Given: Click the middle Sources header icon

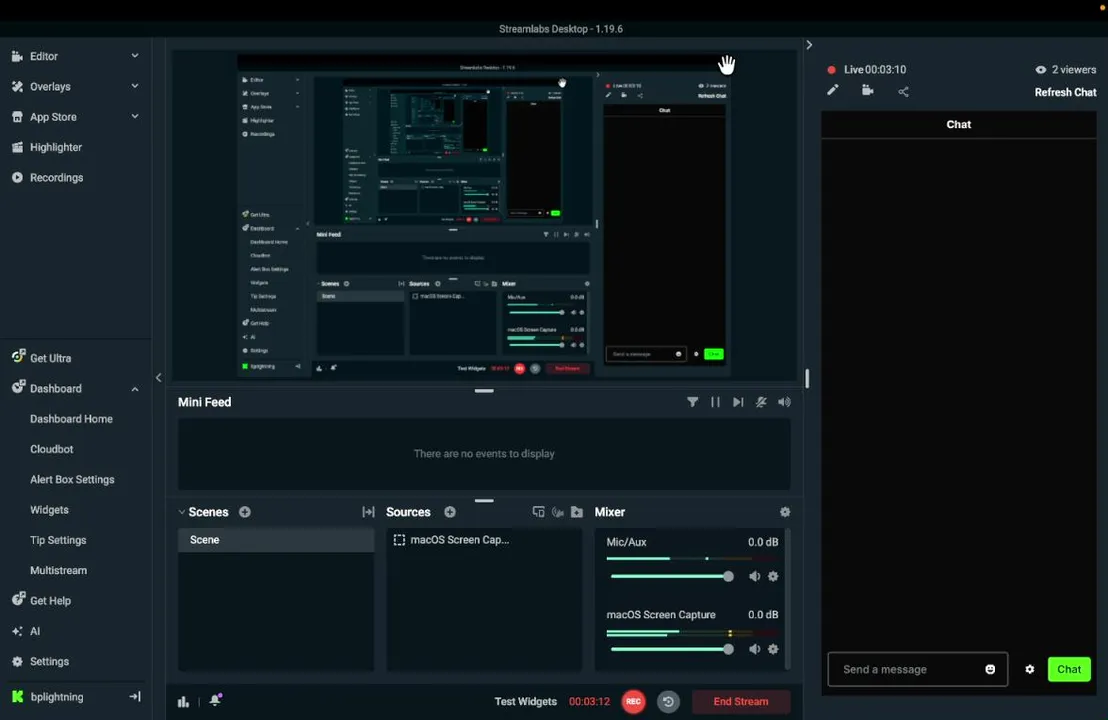Looking at the screenshot, I should (558, 512).
